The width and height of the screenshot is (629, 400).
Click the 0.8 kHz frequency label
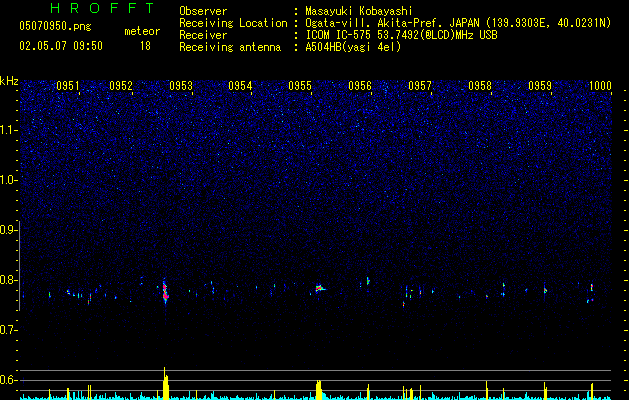point(8,280)
